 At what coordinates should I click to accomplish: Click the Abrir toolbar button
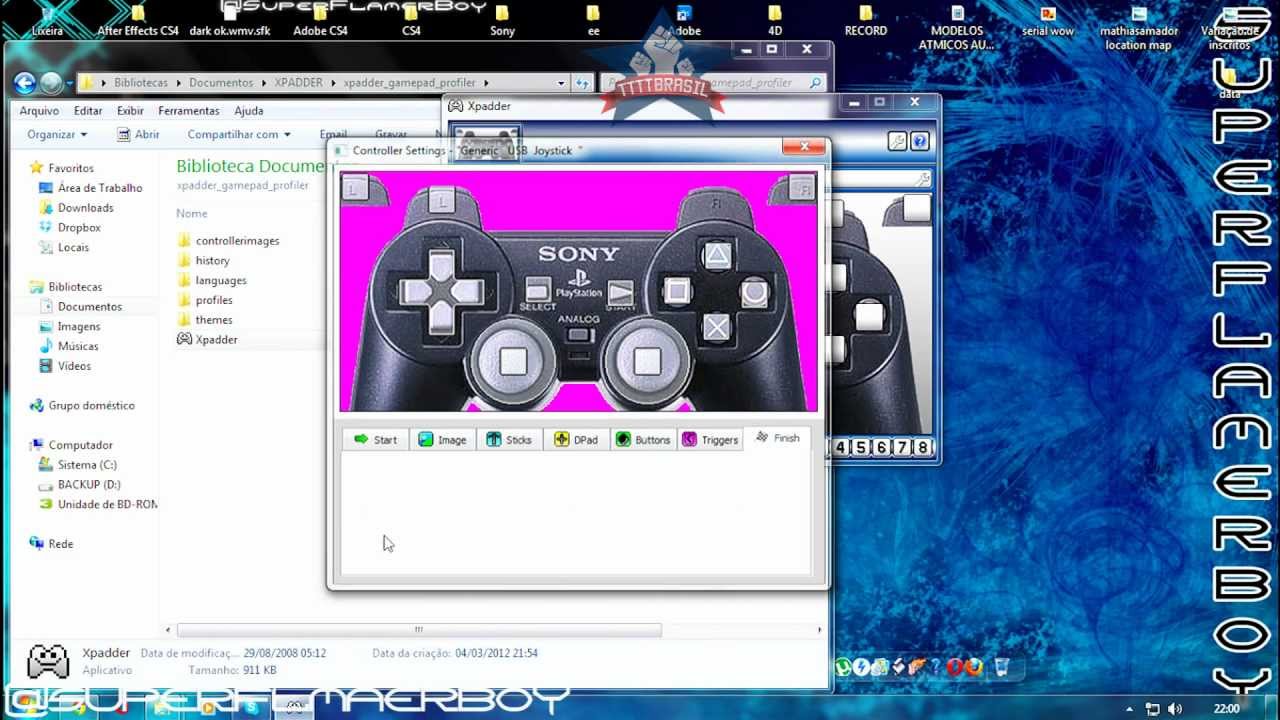pos(138,134)
